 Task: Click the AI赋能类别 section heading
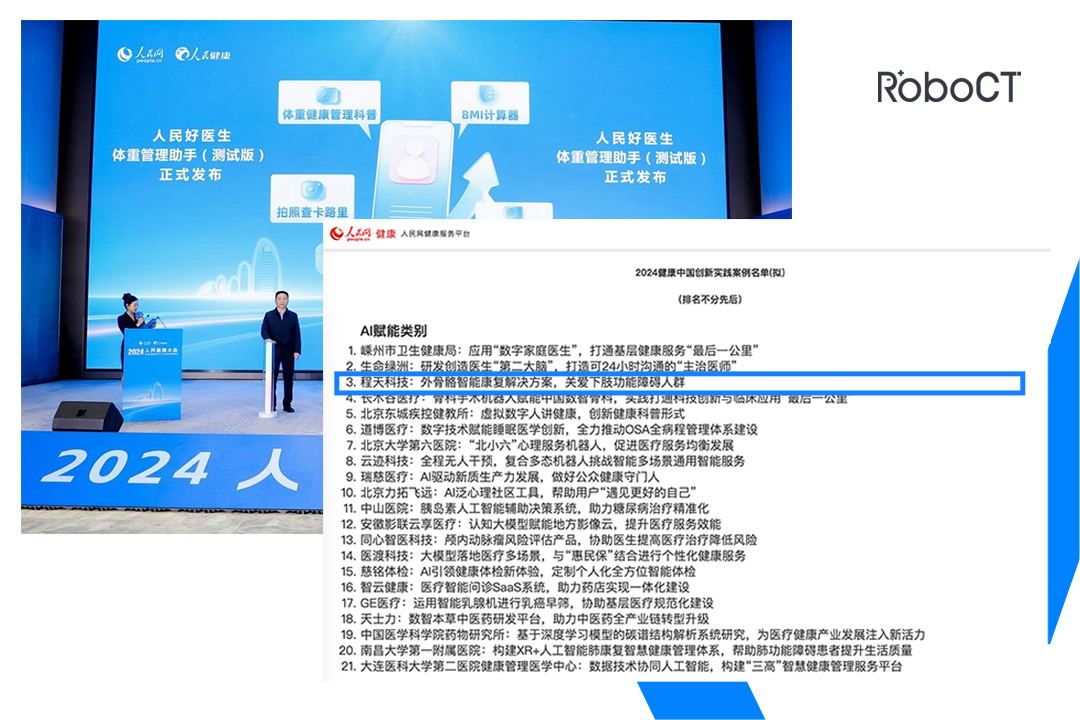pyautogui.click(x=393, y=330)
